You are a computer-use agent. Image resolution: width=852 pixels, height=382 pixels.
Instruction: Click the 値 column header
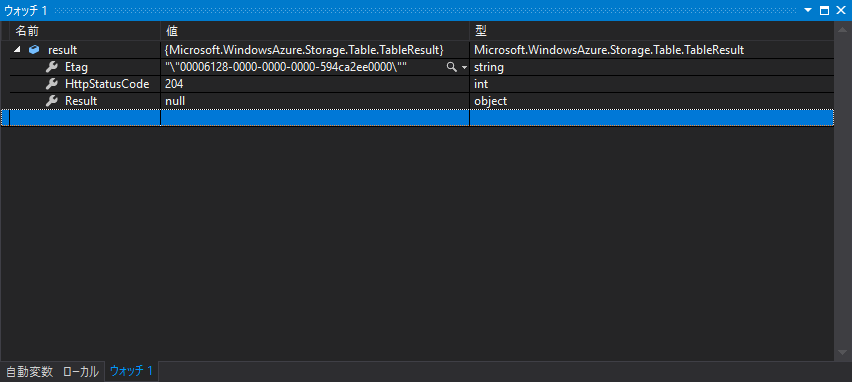(315, 30)
